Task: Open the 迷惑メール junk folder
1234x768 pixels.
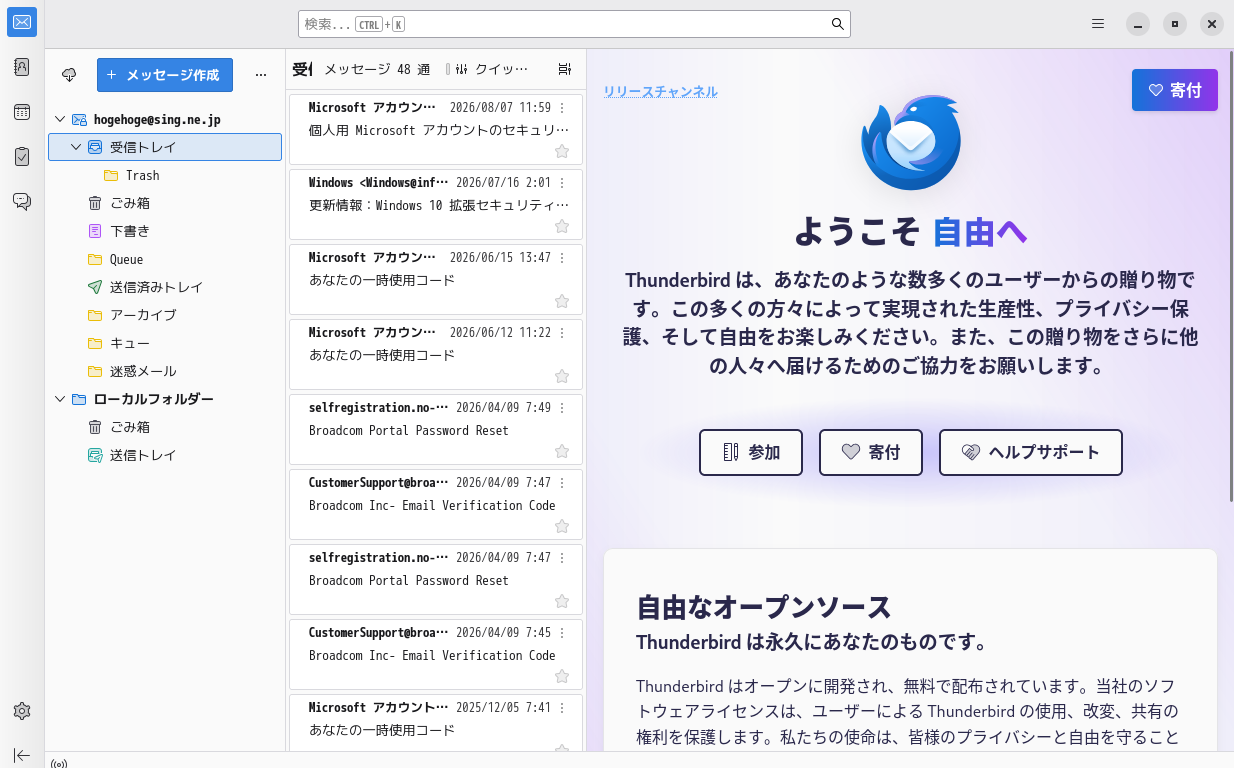Action: click(165, 371)
